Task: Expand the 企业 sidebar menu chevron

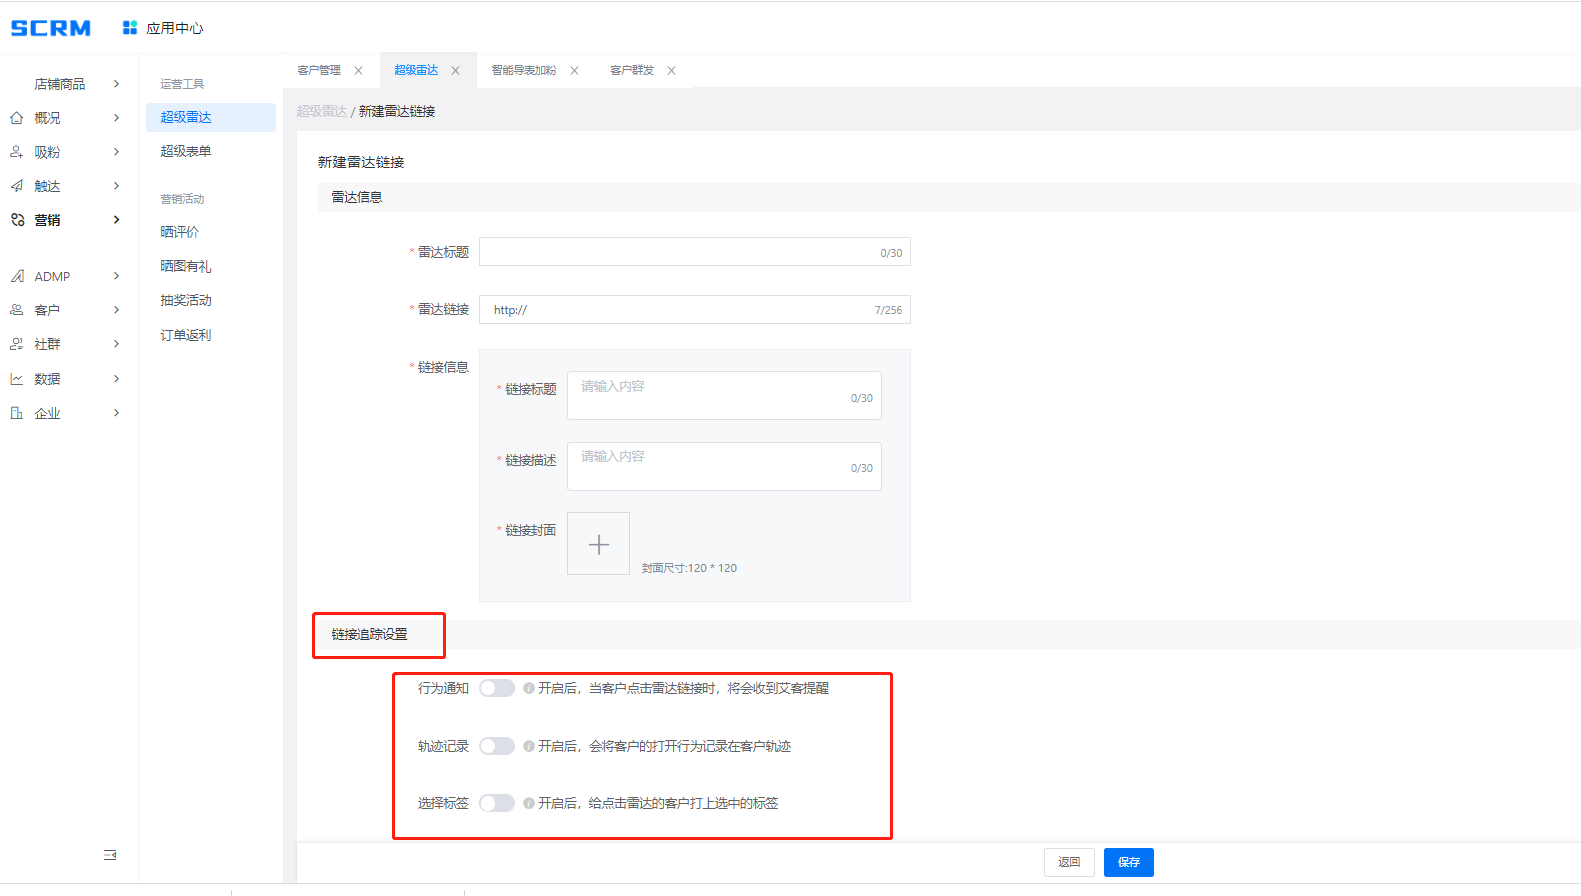Action: [117, 413]
